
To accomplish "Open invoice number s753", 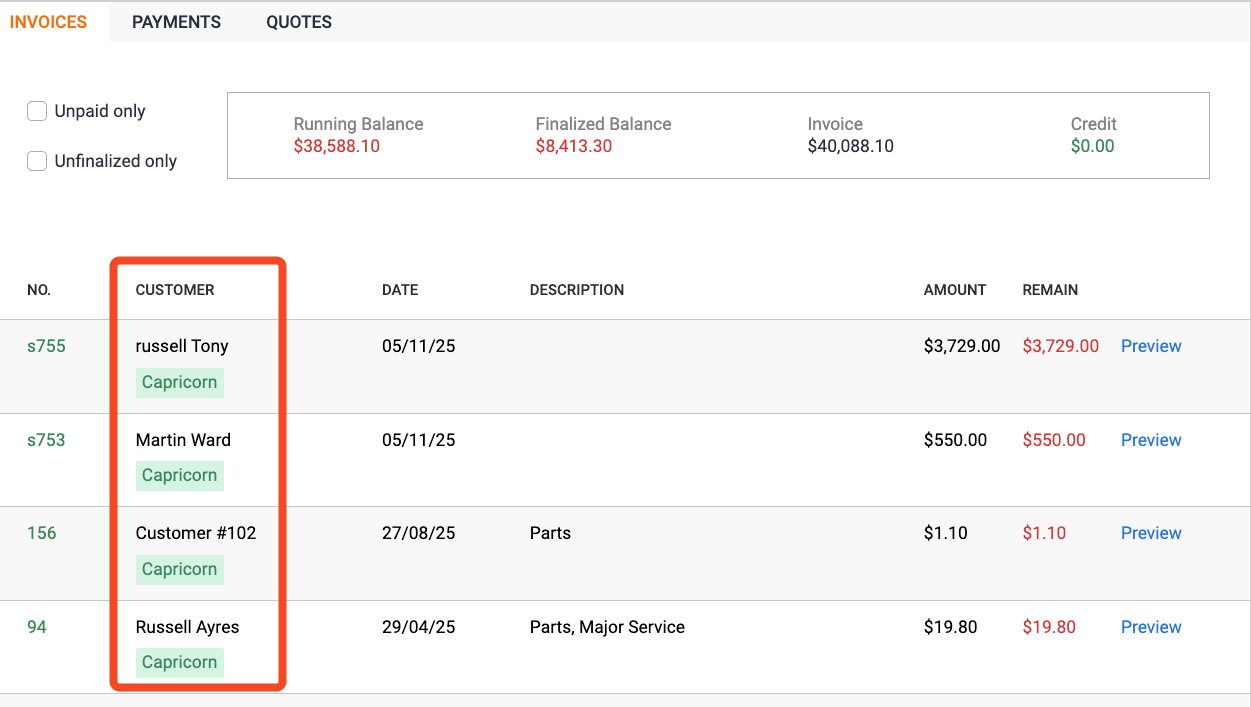I will (x=46, y=440).
